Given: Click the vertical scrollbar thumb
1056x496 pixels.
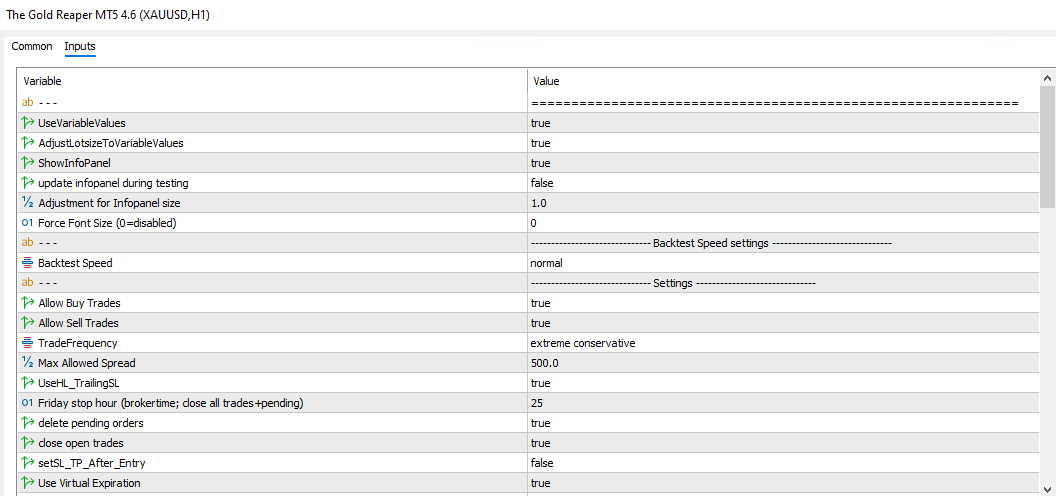Looking at the screenshot, I should click(1047, 146).
